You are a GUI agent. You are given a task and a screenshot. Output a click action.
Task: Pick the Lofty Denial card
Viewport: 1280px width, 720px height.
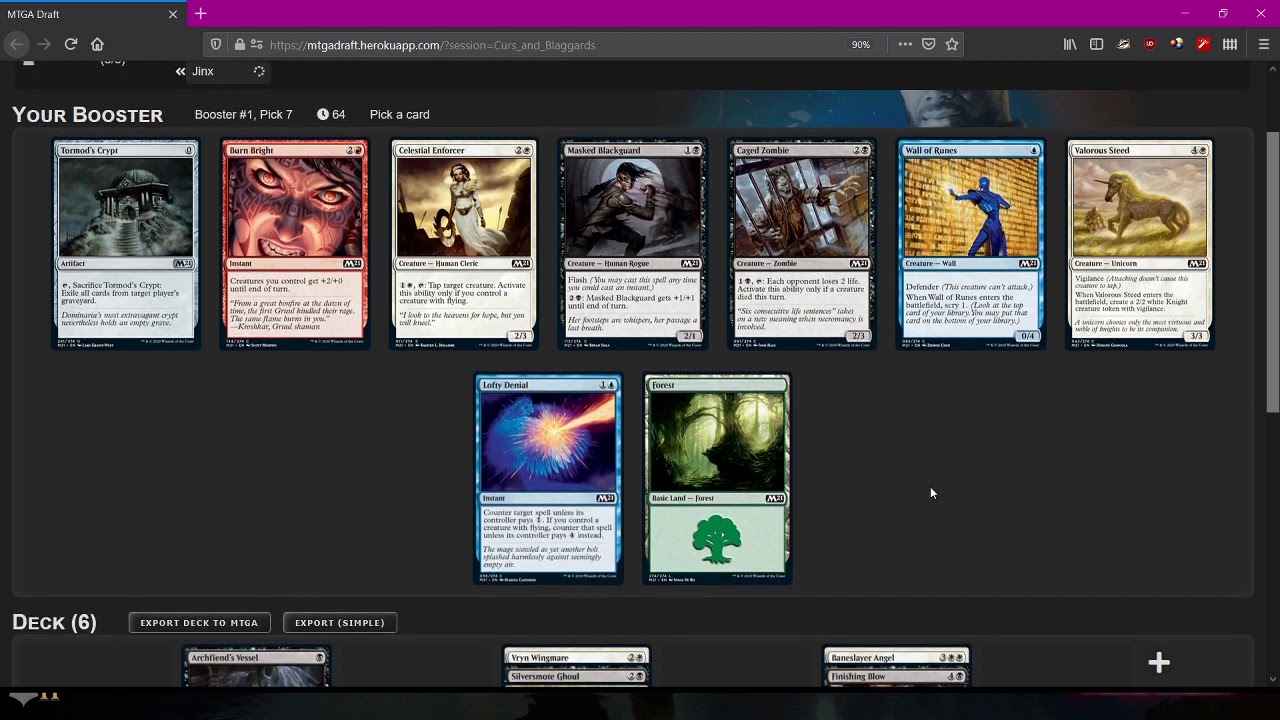click(x=548, y=480)
